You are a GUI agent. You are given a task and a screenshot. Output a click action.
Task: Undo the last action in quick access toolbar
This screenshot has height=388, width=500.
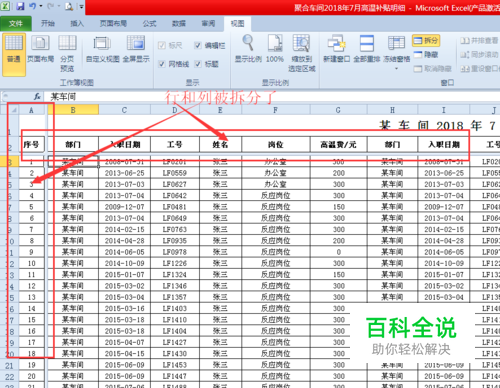32,6
